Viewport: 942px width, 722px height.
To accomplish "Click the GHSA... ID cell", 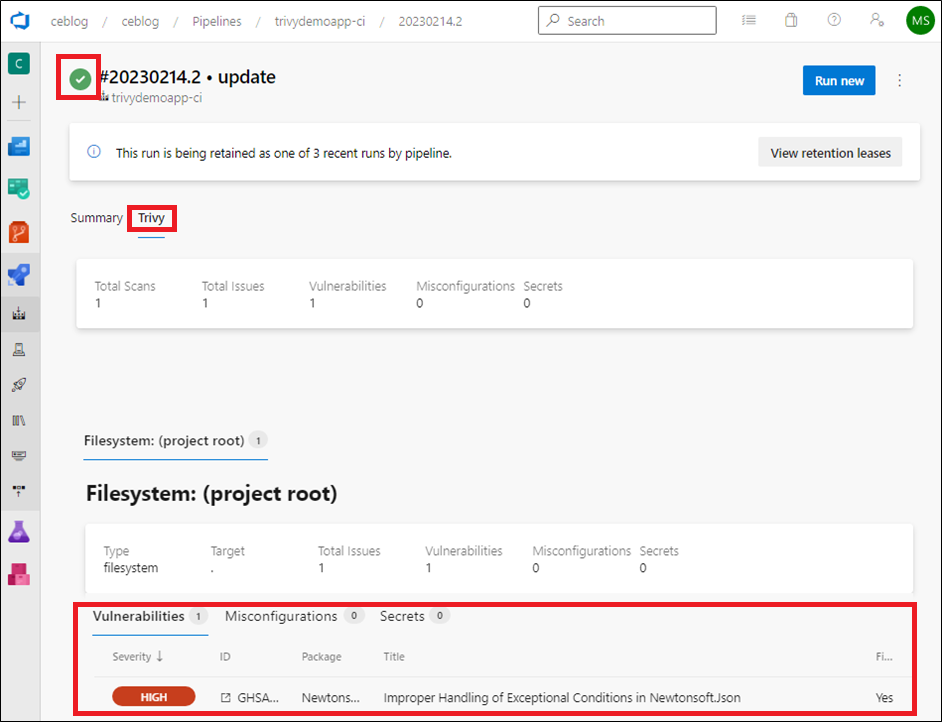I will coord(258,697).
